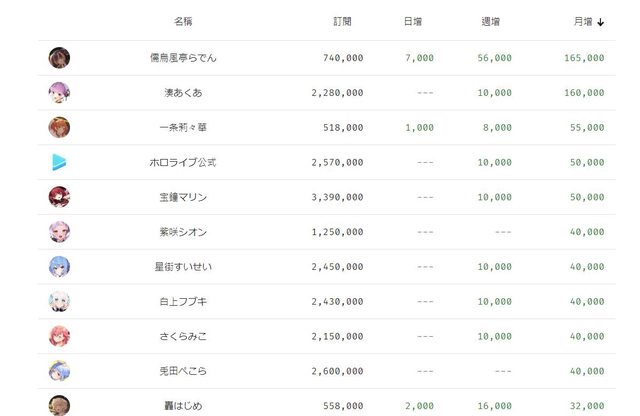640x416 pixels.
Task: Sort table by 訂閱 column header
Action: pyautogui.click(x=343, y=21)
